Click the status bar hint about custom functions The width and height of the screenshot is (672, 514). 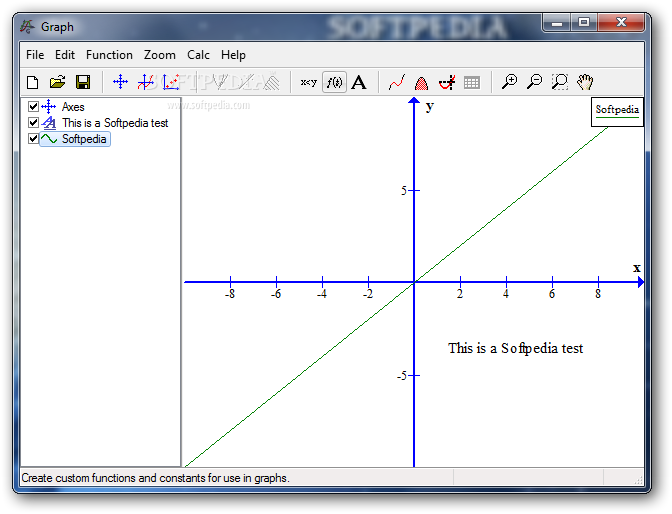[x=156, y=478]
